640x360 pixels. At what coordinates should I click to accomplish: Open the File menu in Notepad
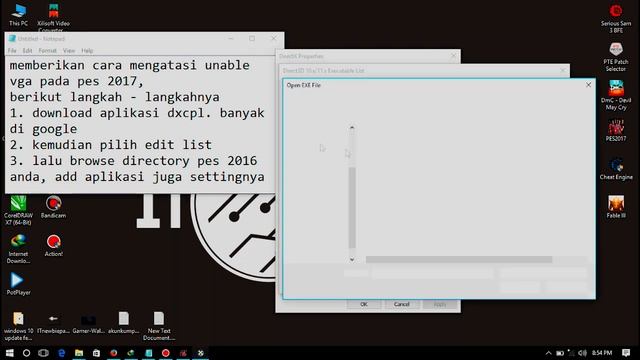[x=12, y=51]
